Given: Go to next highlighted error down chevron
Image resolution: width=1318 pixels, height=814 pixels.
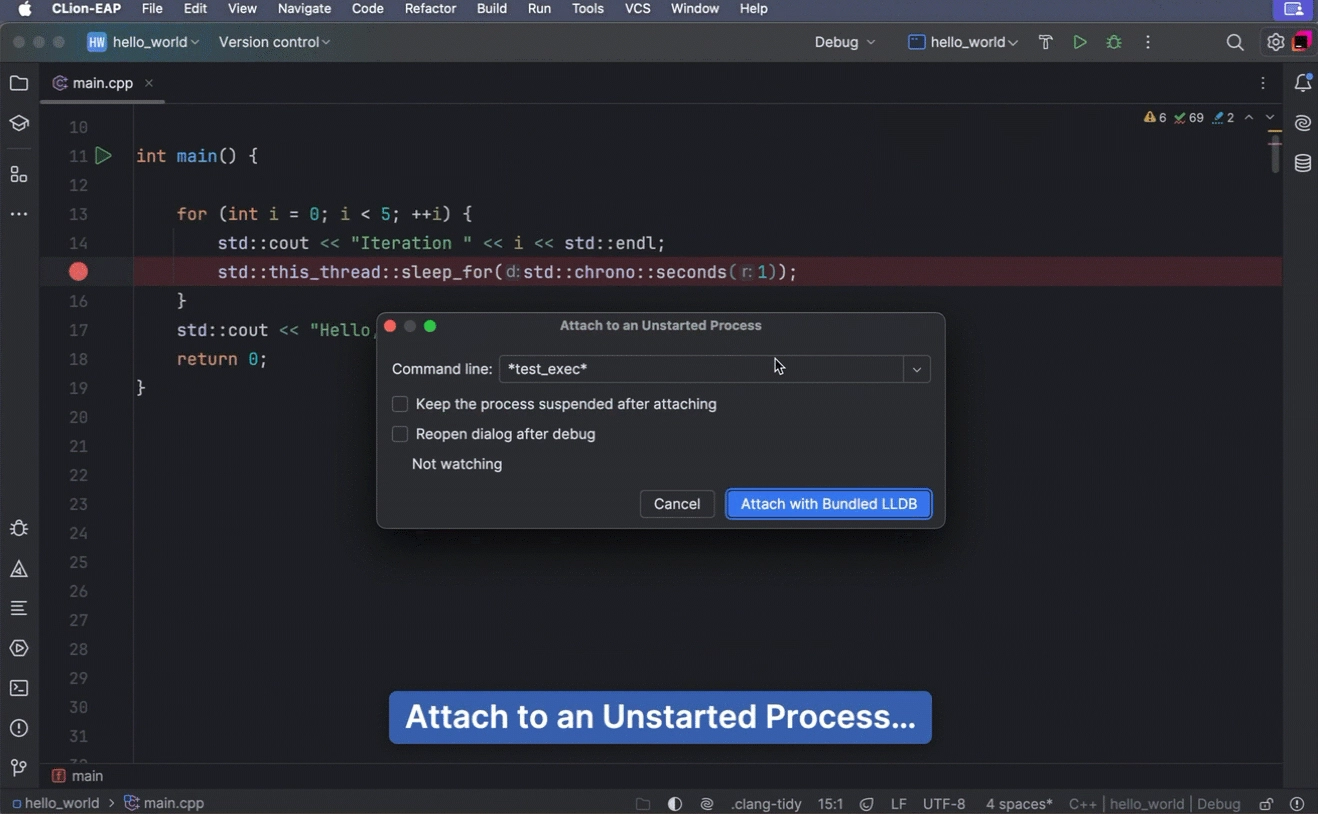Looking at the screenshot, I should pos(1270,118).
